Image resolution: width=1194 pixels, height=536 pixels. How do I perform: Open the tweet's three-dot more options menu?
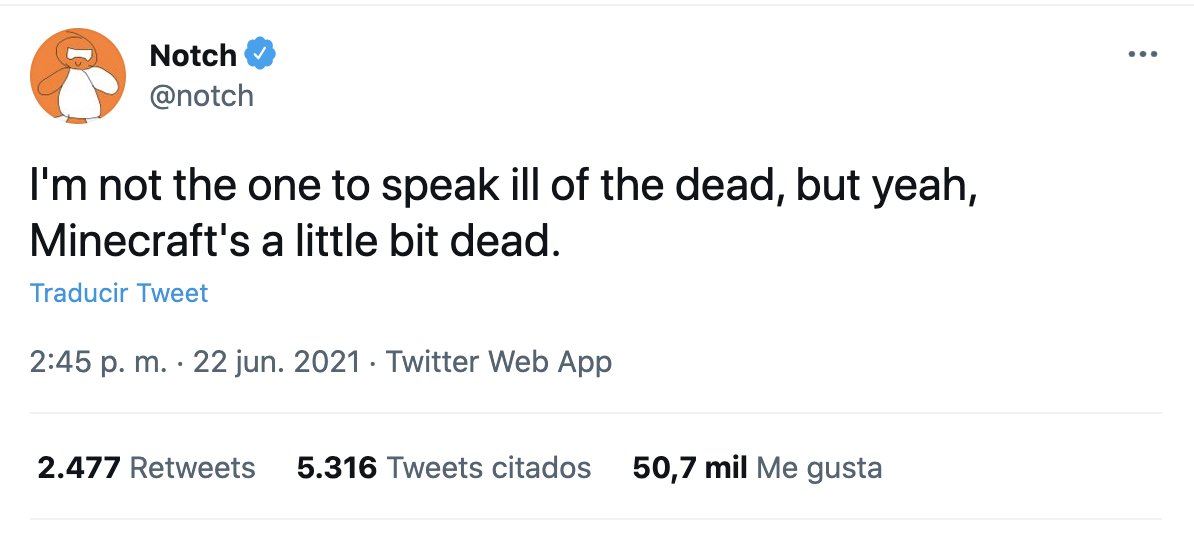click(1141, 54)
